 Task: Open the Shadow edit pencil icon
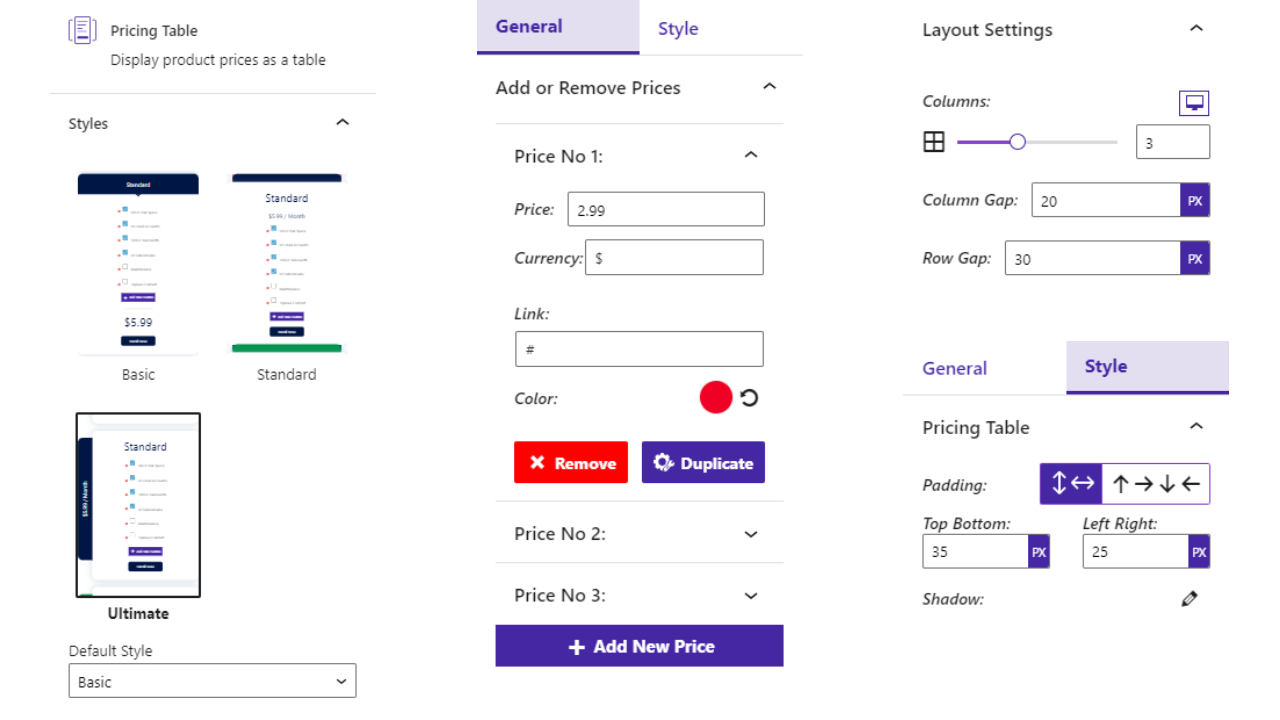pos(1189,599)
